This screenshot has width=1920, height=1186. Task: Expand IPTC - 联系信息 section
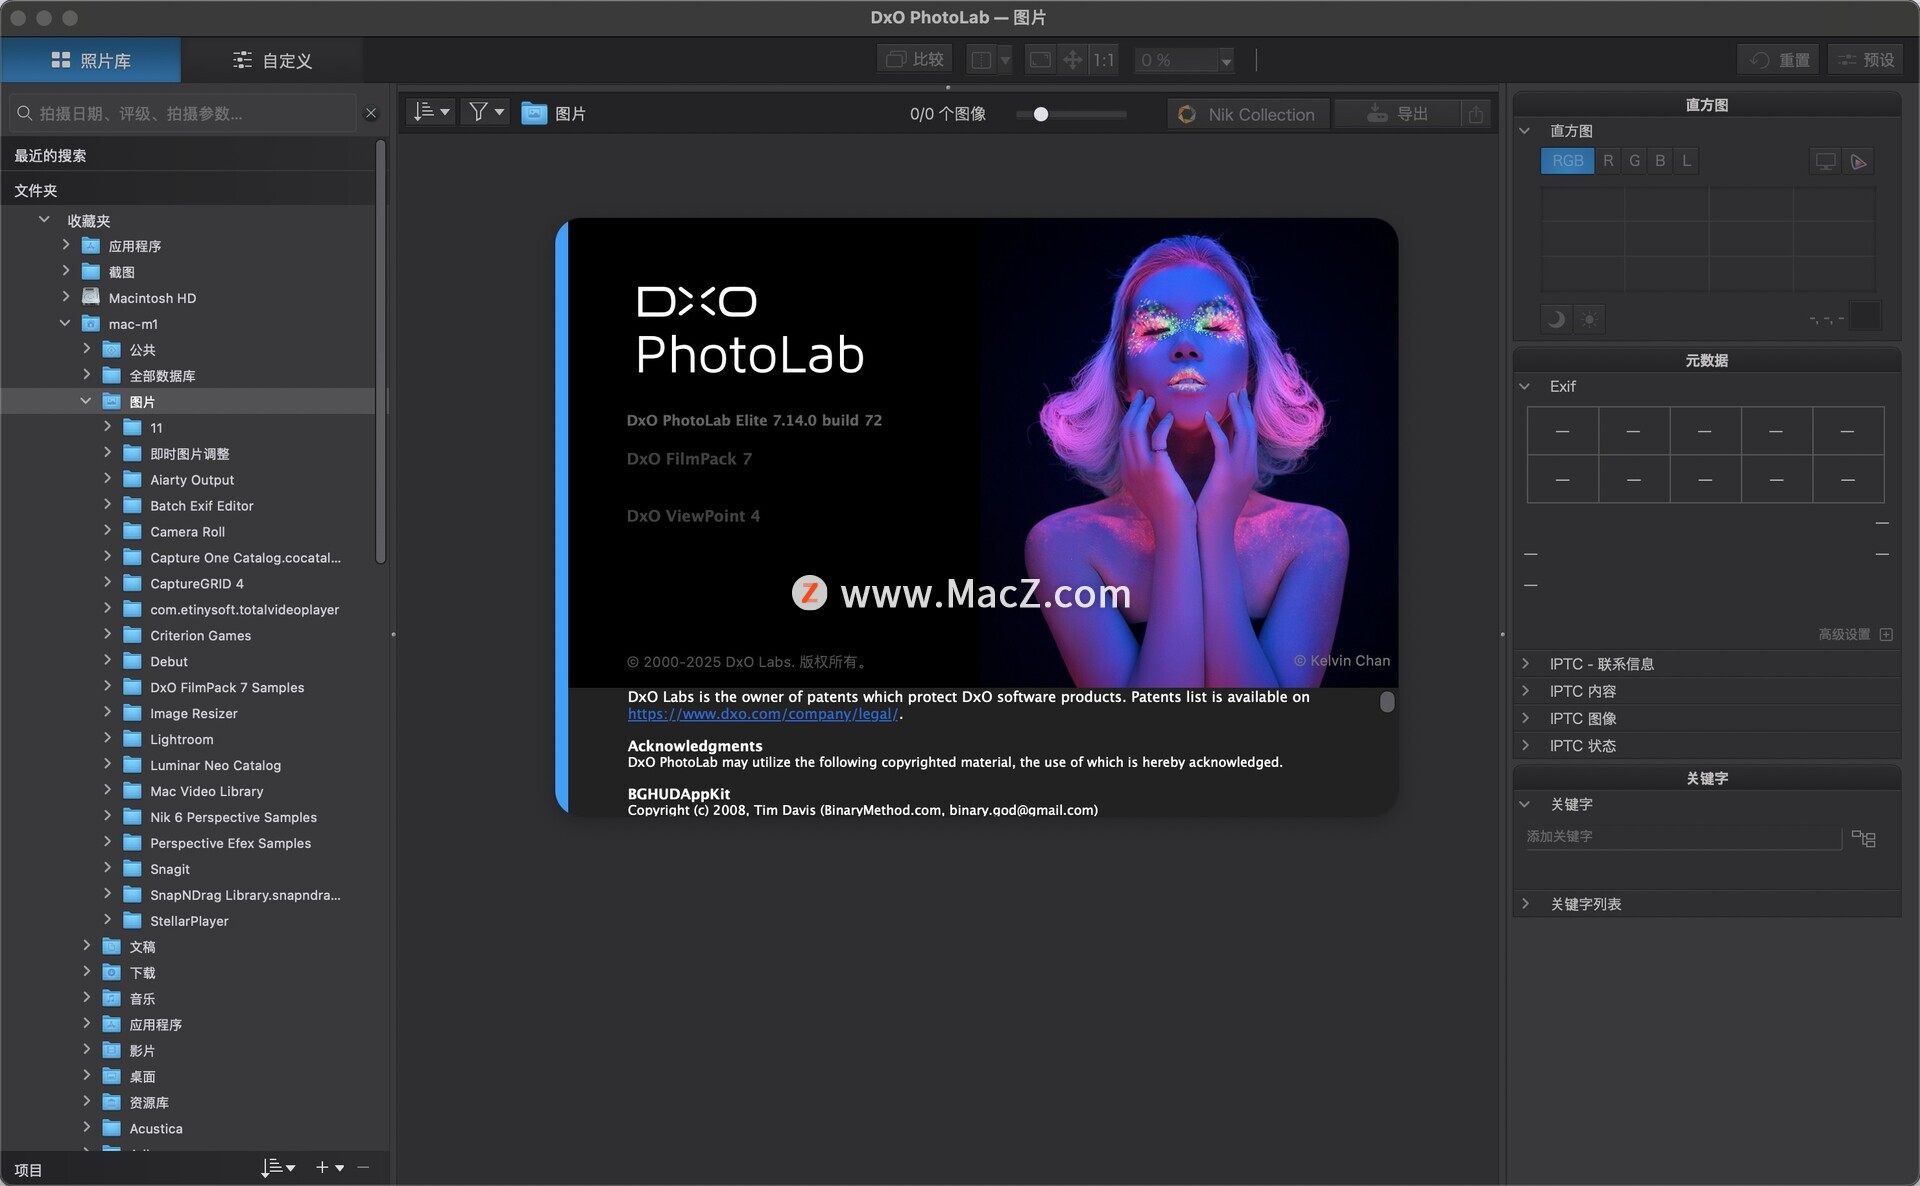click(1525, 664)
